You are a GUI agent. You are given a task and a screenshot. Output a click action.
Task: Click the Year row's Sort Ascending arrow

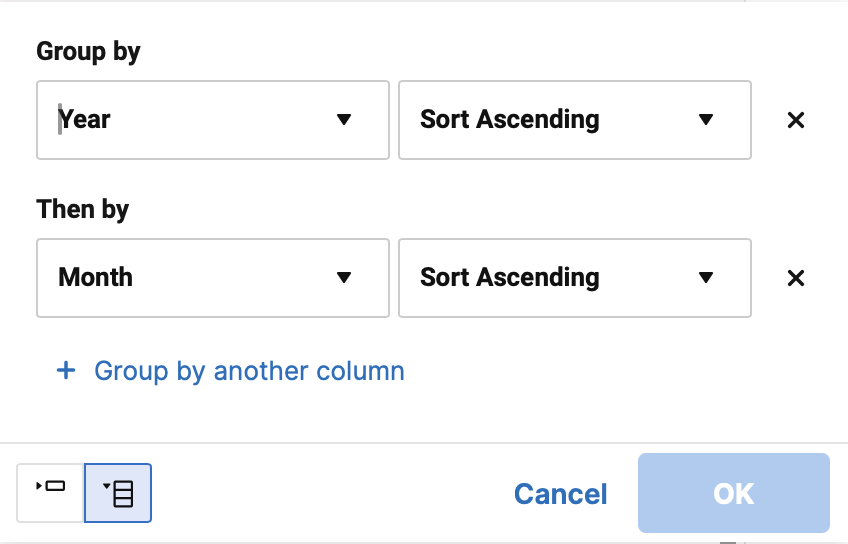coord(706,120)
